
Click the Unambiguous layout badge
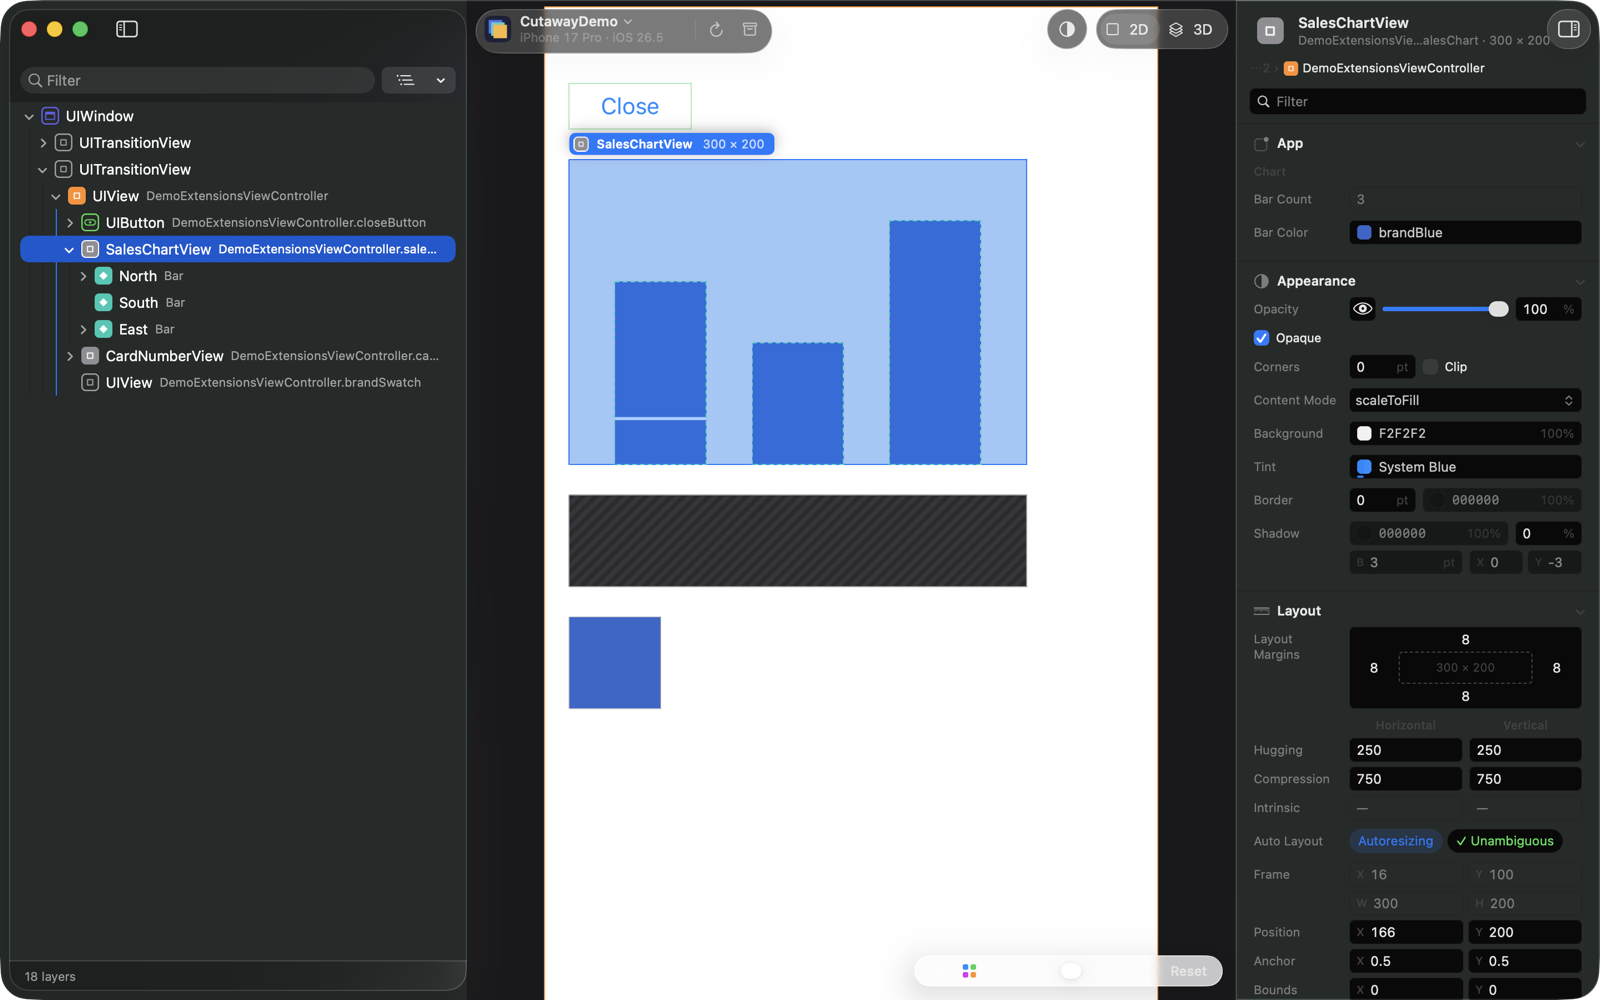1505,841
